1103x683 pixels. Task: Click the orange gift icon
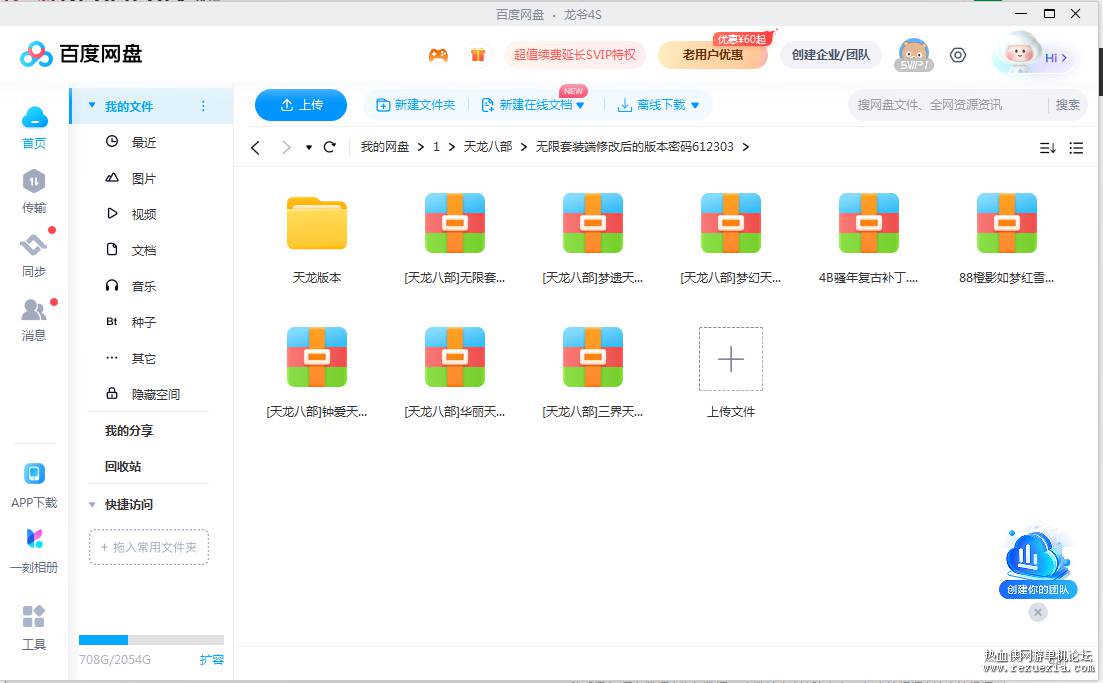(x=478, y=55)
